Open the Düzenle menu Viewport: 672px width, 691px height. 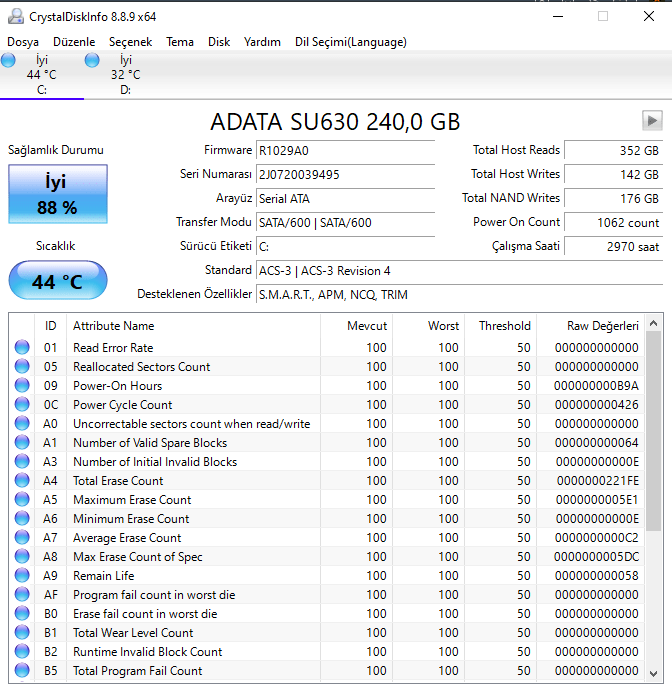[x=74, y=42]
